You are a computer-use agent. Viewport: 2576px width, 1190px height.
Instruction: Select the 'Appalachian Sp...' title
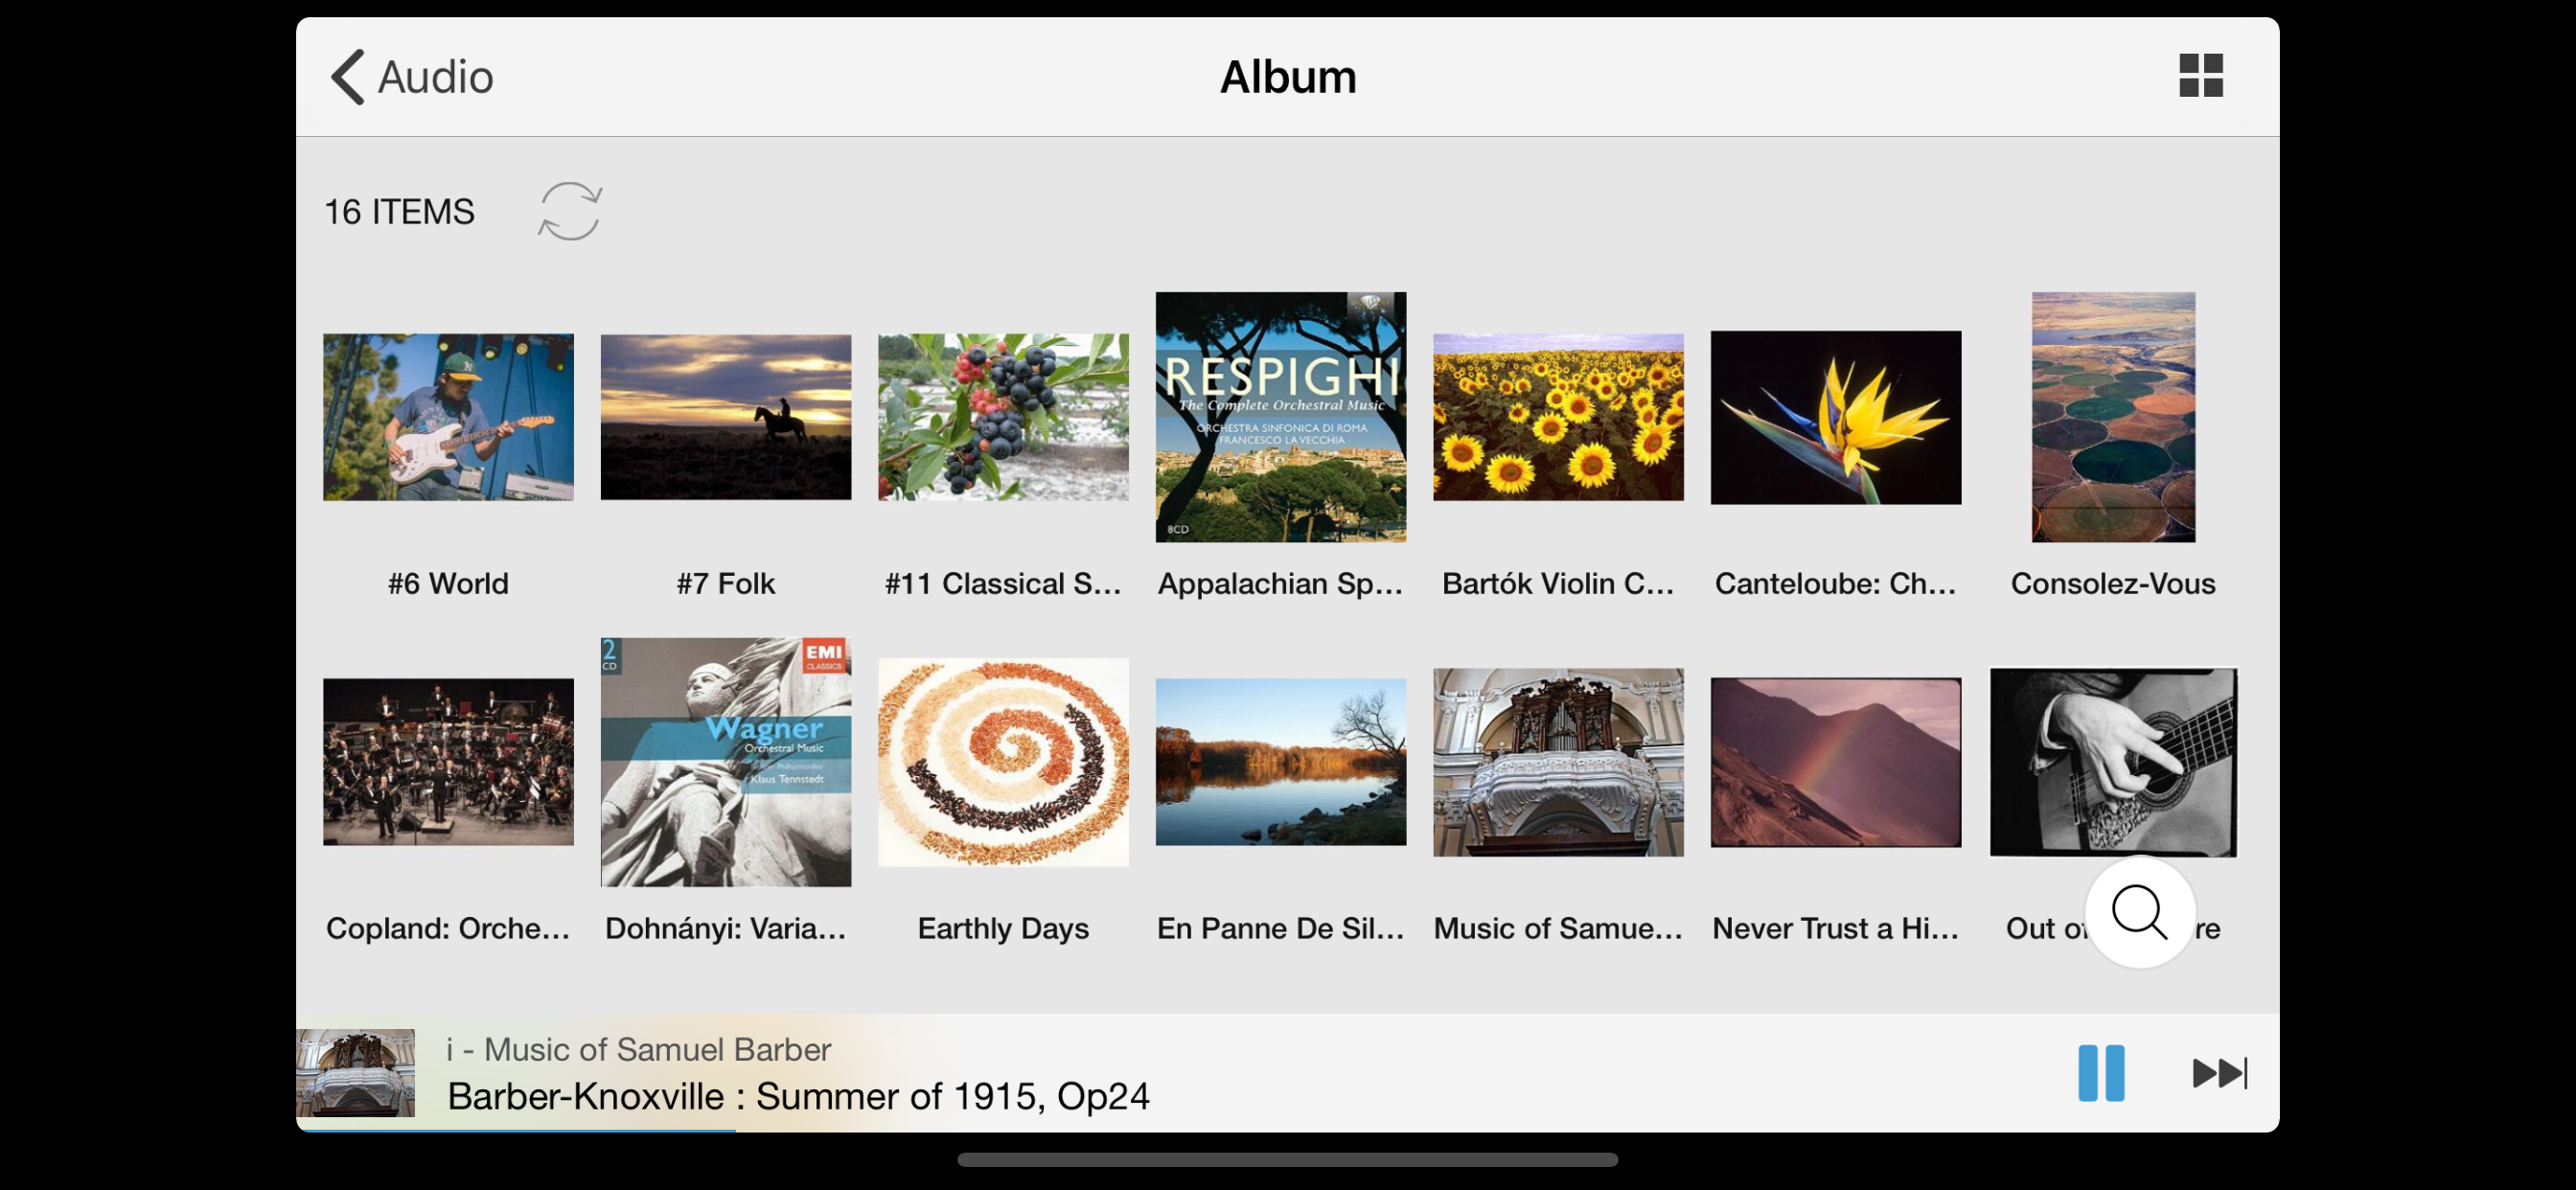(x=1281, y=583)
